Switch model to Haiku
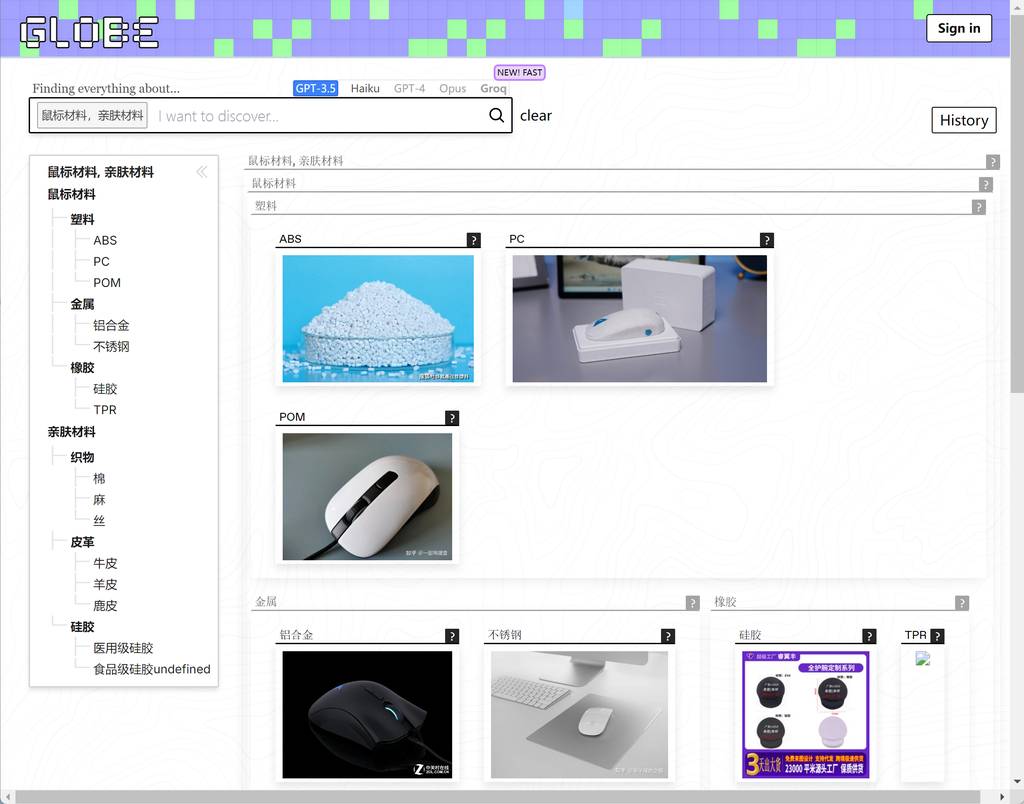This screenshot has height=804, width=1024. 365,88
